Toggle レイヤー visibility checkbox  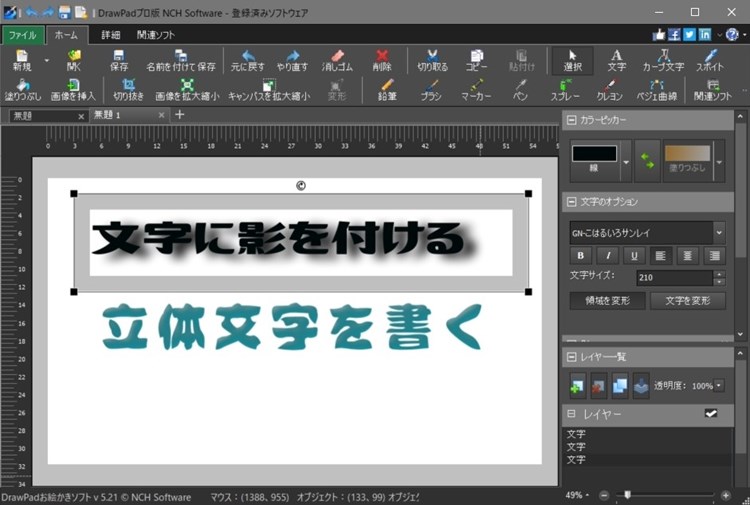711,413
